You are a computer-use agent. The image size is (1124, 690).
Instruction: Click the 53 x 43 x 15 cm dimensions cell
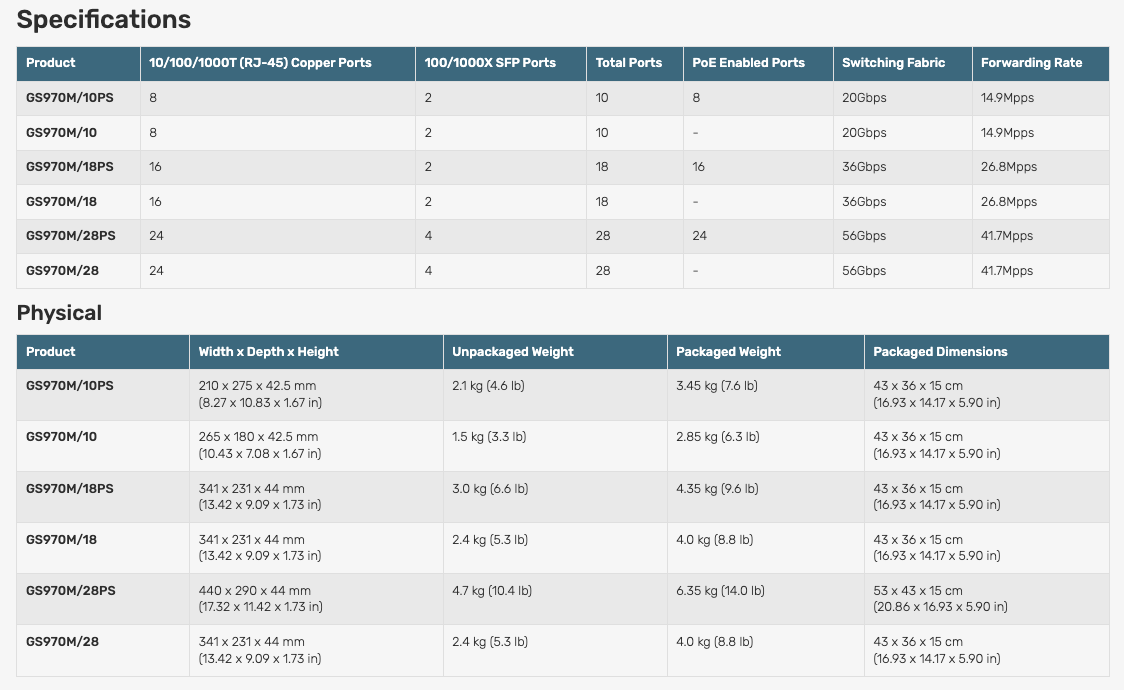click(x=940, y=599)
